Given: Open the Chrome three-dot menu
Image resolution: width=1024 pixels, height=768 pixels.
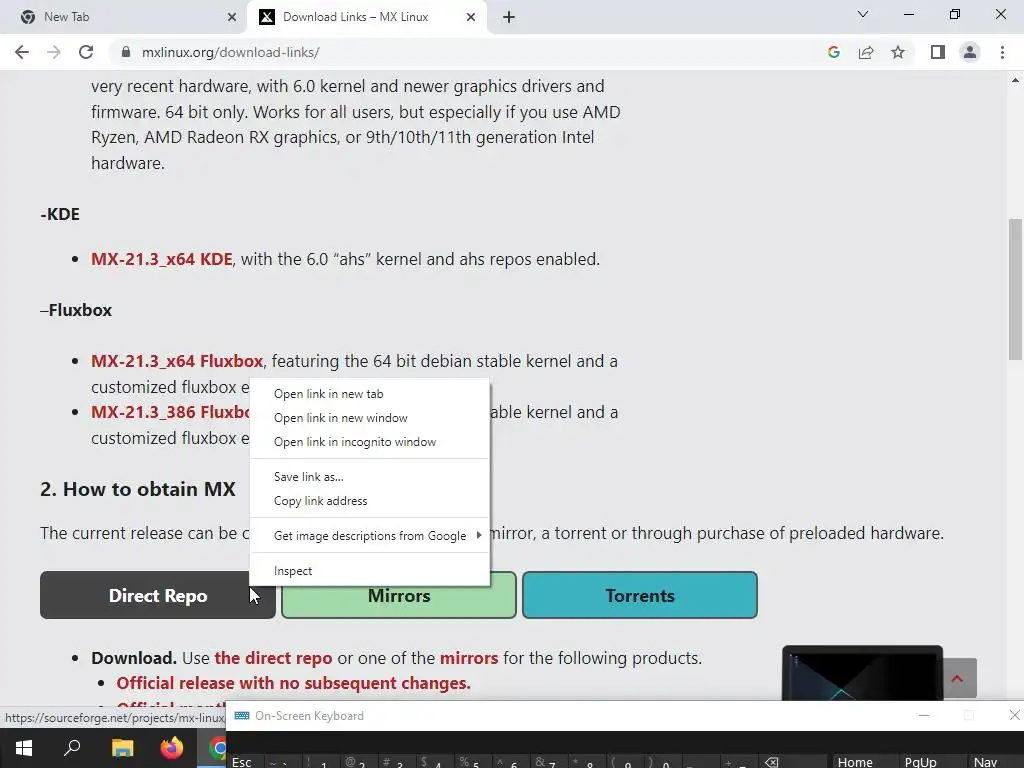Looking at the screenshot, I should [1002, 52].
